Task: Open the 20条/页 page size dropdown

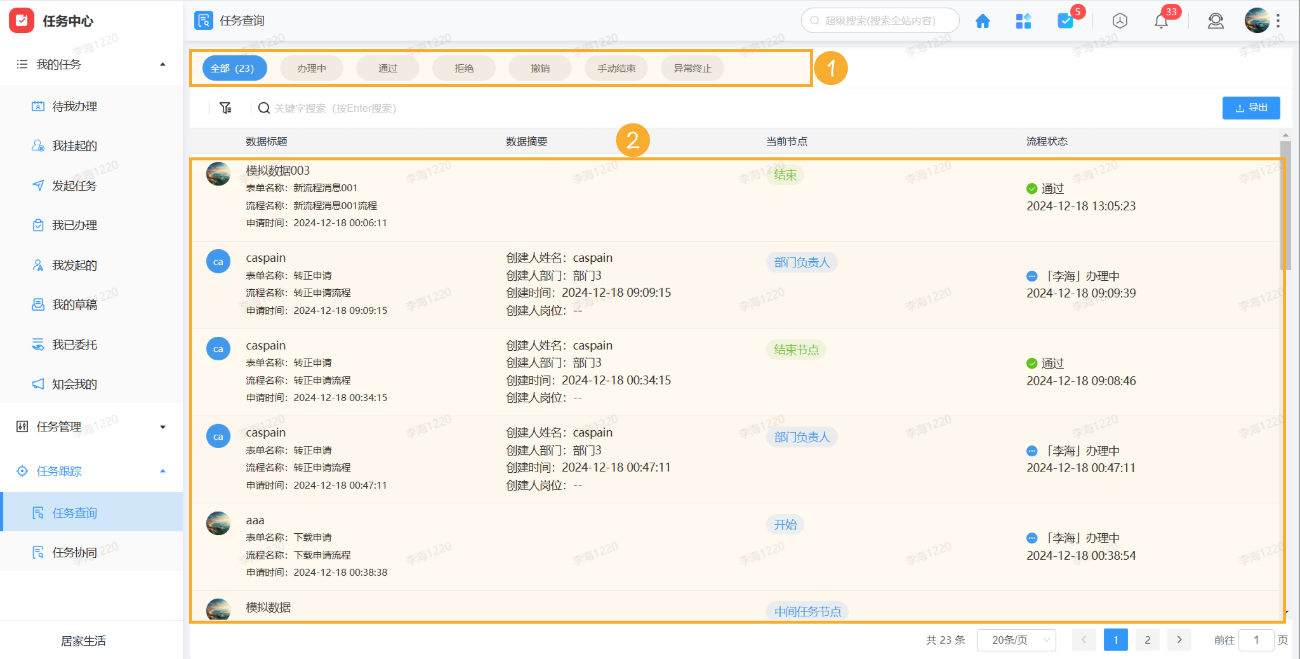Action: pyautogui.click(x=1016, y=639)
